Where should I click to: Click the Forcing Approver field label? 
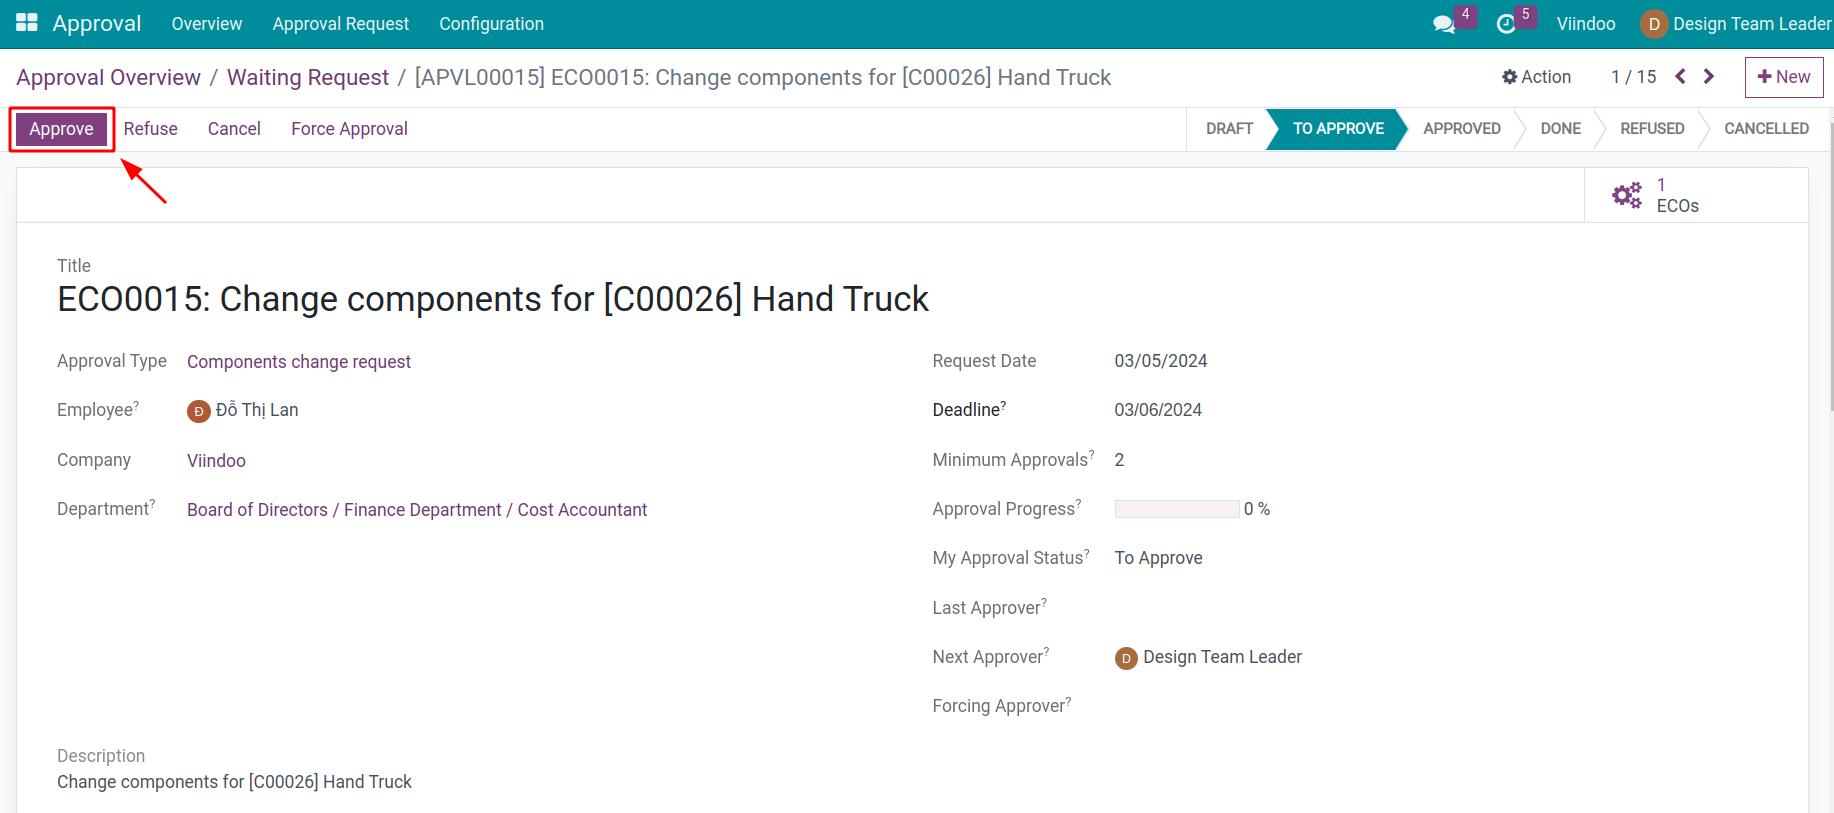coord(1002,706)
